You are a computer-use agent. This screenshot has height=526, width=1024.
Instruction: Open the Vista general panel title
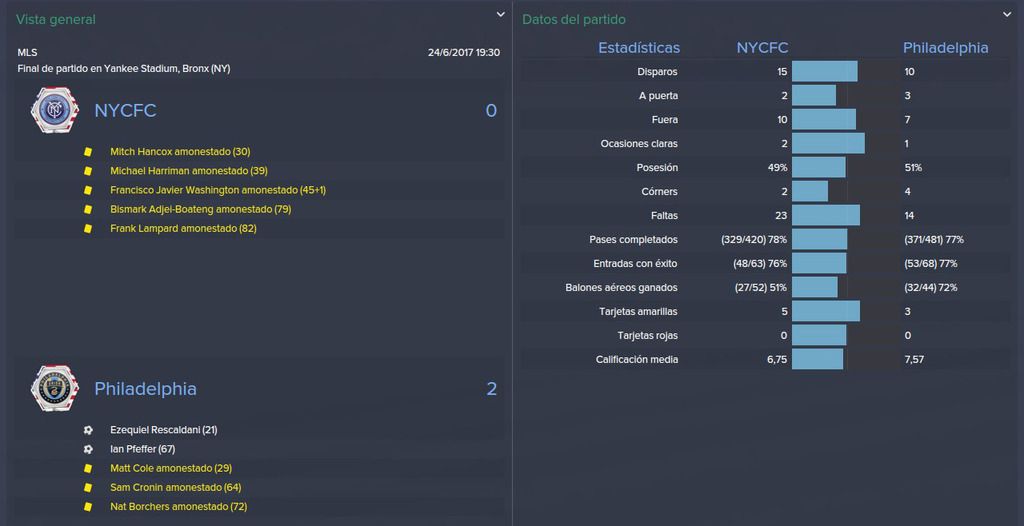(56, 20)
